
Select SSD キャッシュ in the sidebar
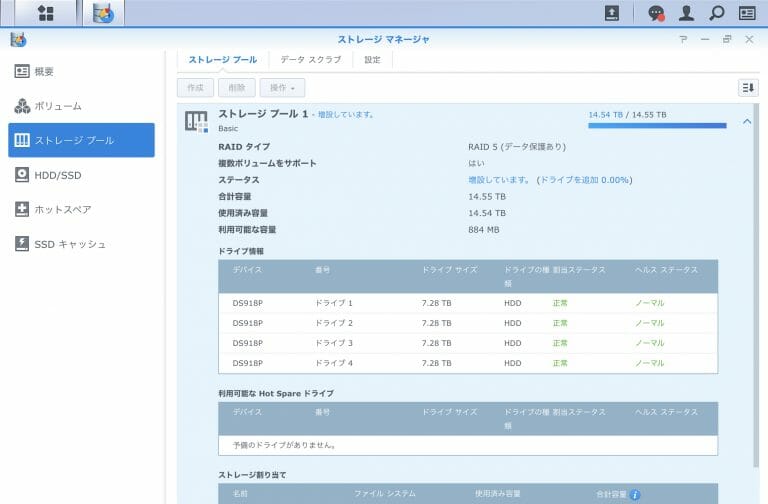coord(81,244)
